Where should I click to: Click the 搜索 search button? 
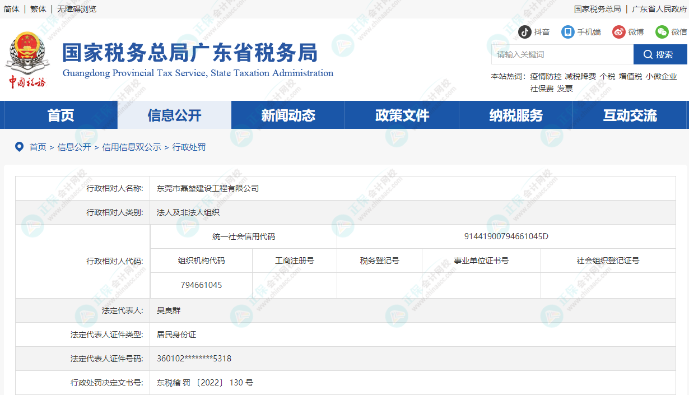tap(660, 54)
